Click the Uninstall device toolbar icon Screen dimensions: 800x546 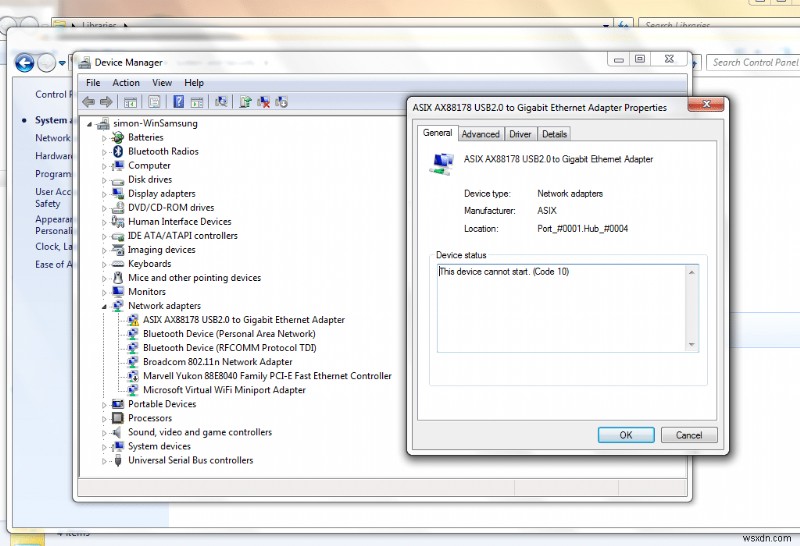(263, 102)
